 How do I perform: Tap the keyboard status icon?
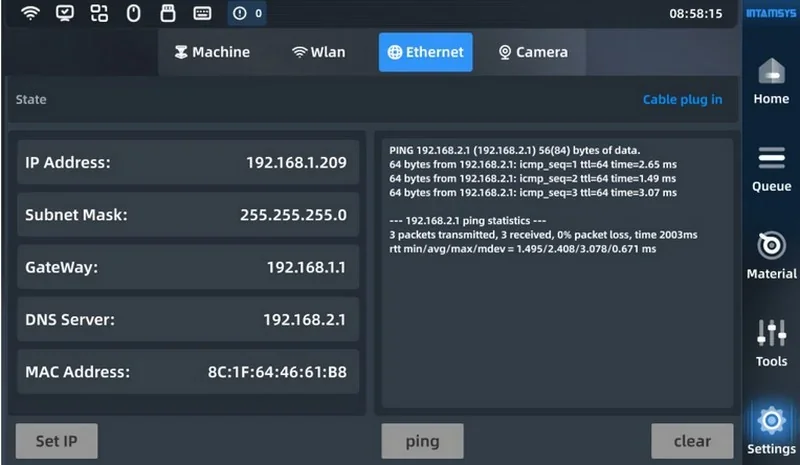[x=202, y=13]
